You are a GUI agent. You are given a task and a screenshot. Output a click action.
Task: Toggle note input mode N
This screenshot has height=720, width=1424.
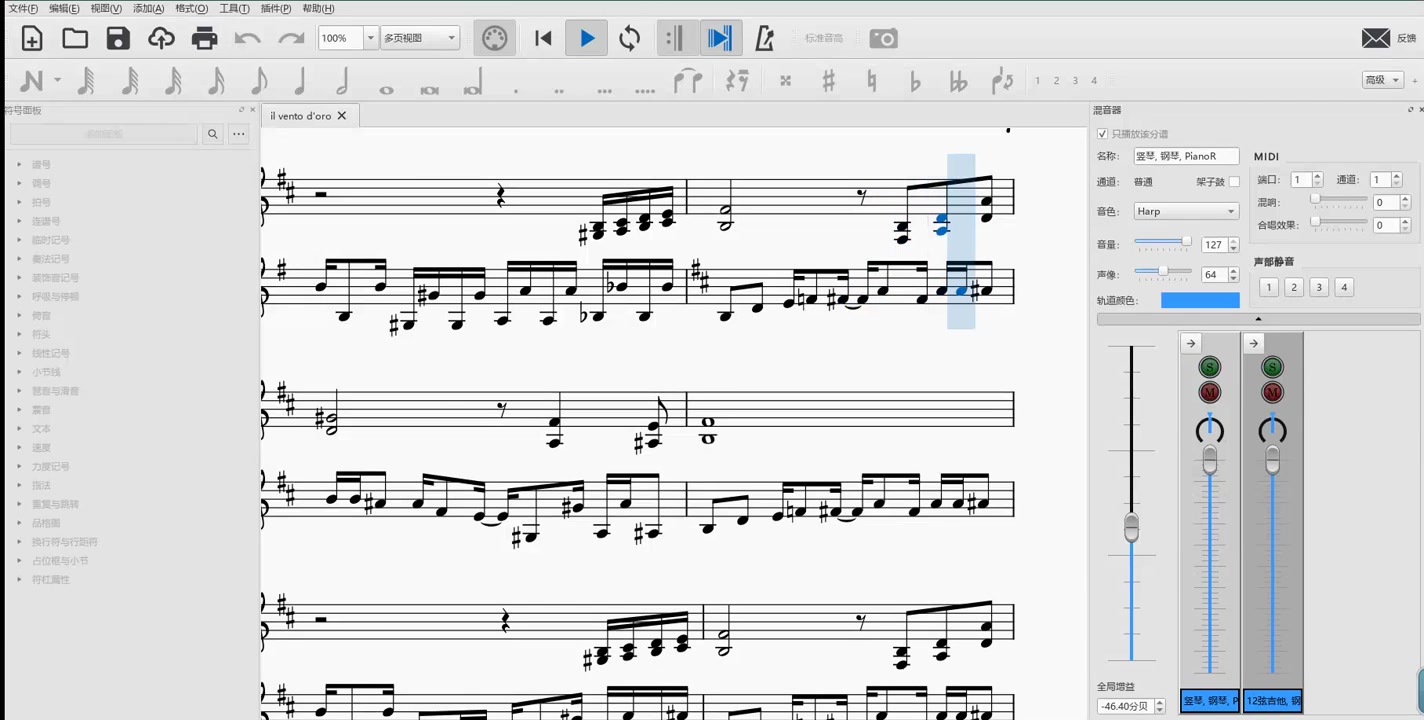tap(31, 81)
